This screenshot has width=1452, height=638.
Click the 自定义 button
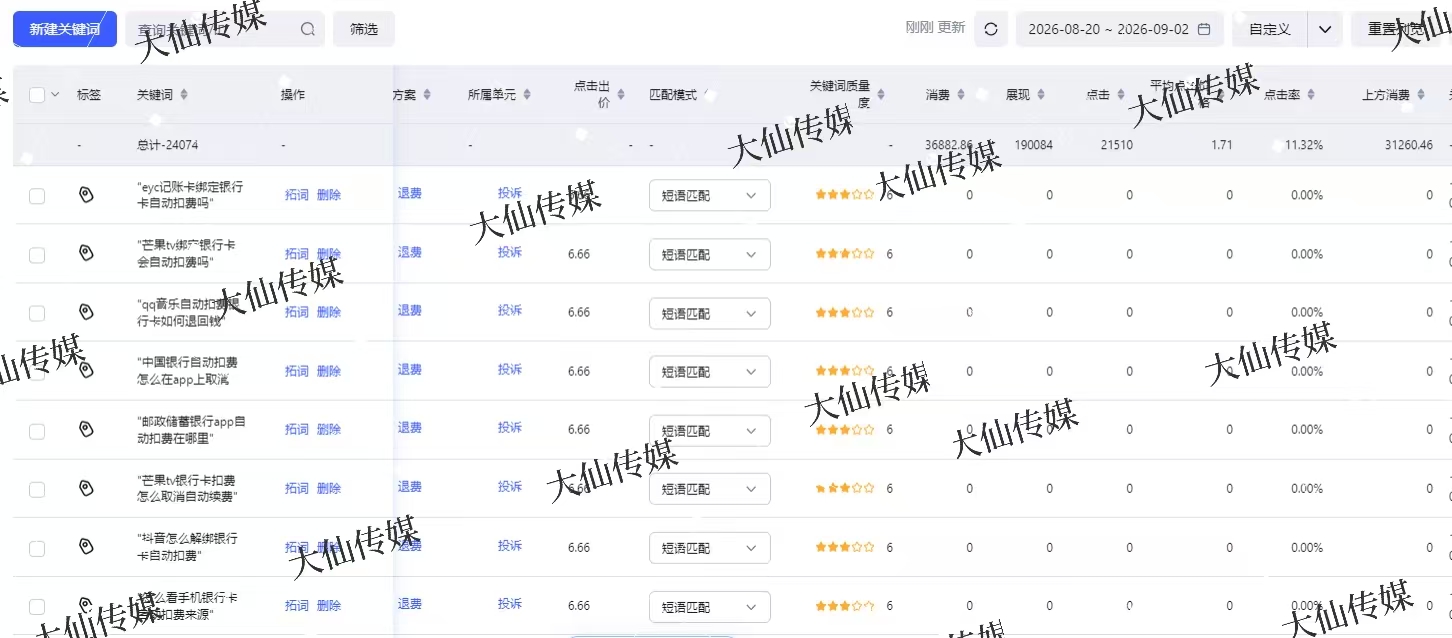click(1270, 29)
